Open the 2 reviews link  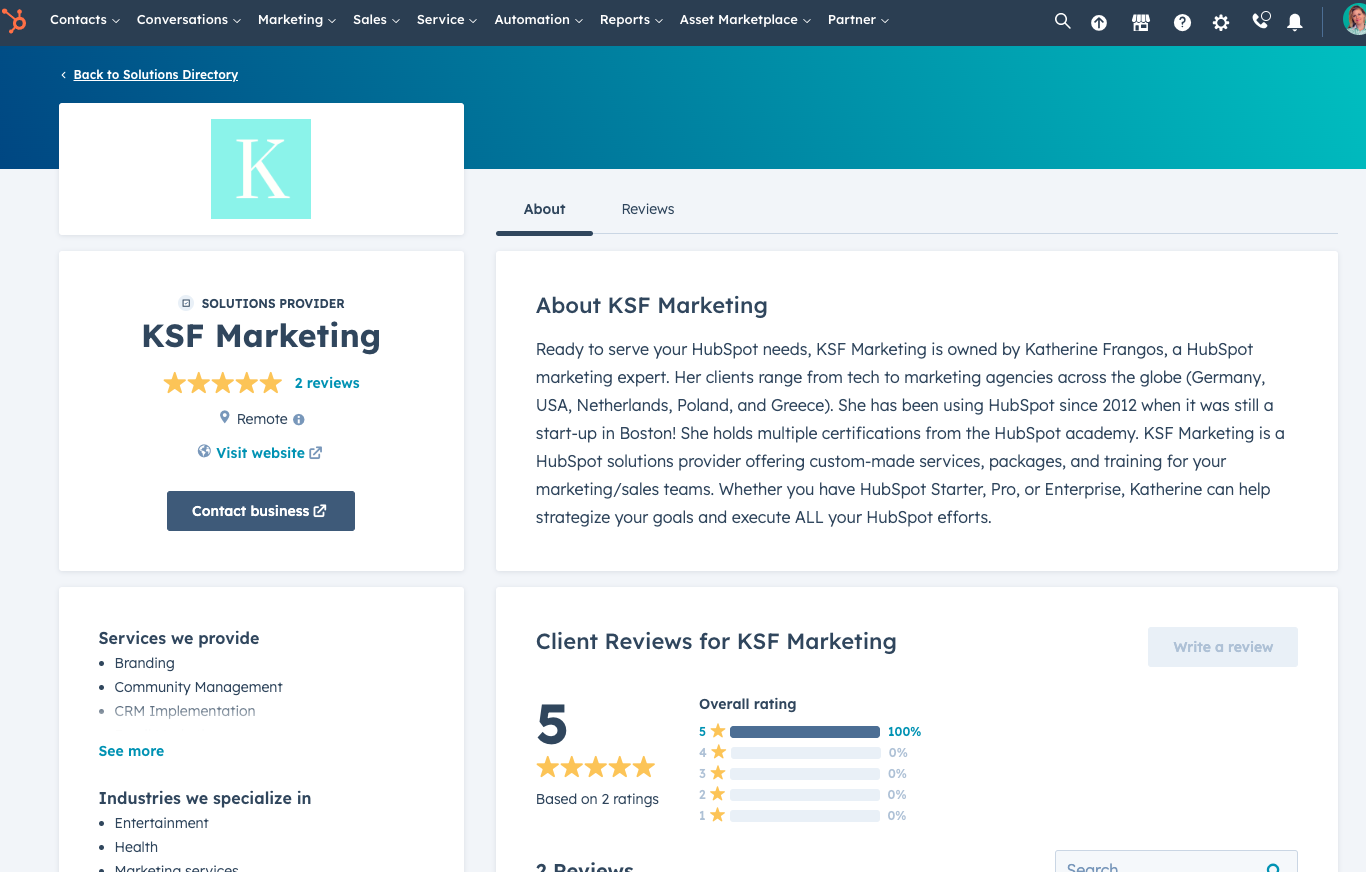pos(327,383)
